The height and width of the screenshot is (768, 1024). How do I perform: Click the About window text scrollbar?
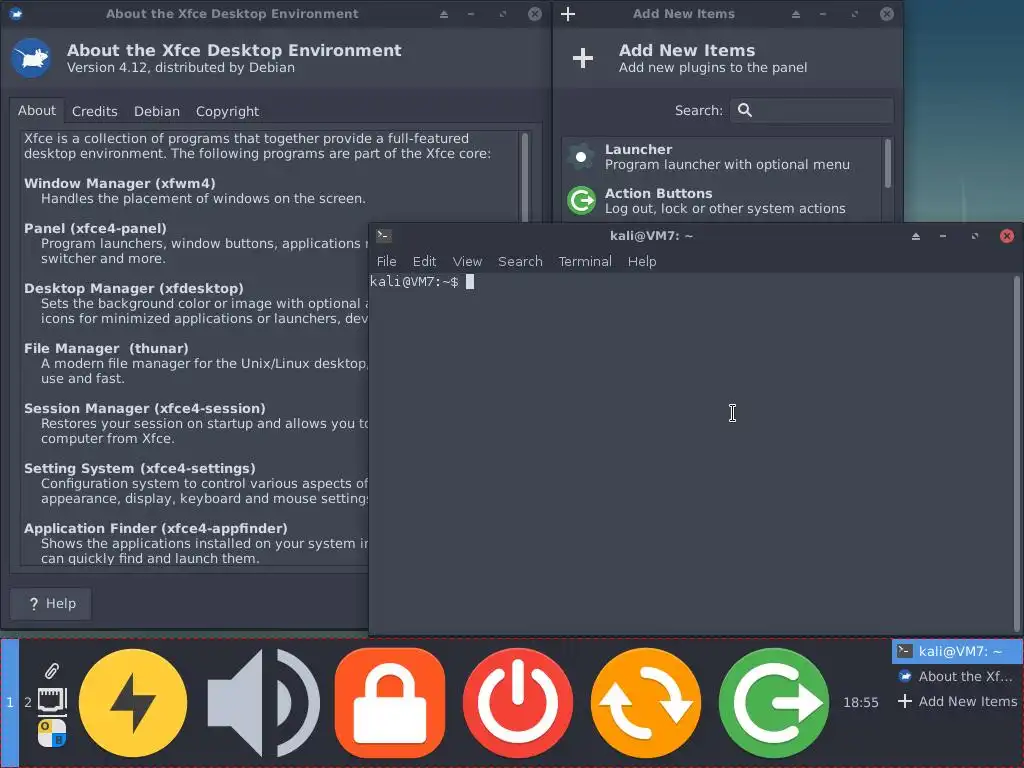coord(524,178)
